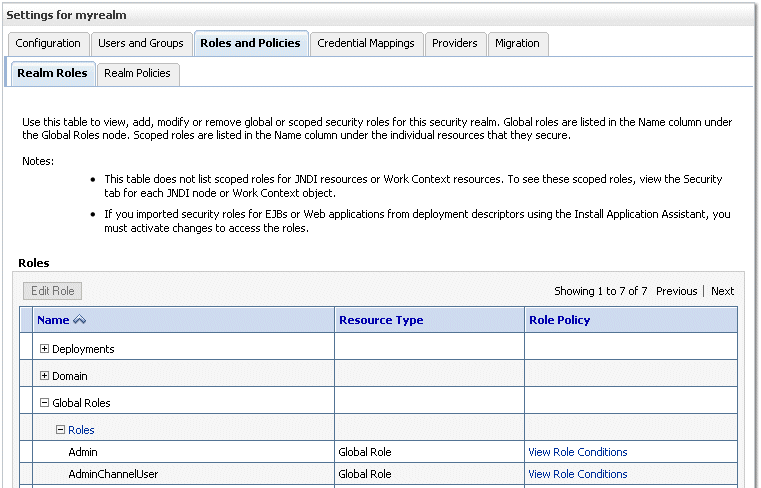761x488 pixels.
Task: View Role Conditions for AdminChannelUser
Action: tap(578, 474)
